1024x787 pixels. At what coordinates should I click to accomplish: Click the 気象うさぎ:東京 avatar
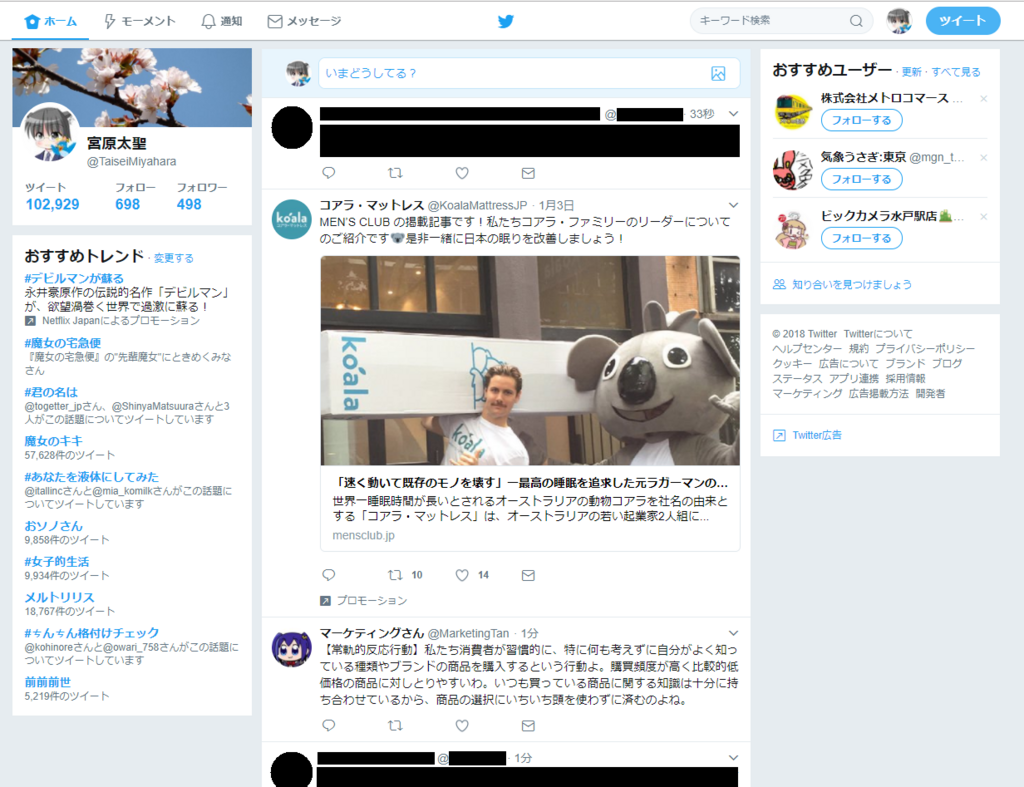pyautogui.click(x=792, y=170)
